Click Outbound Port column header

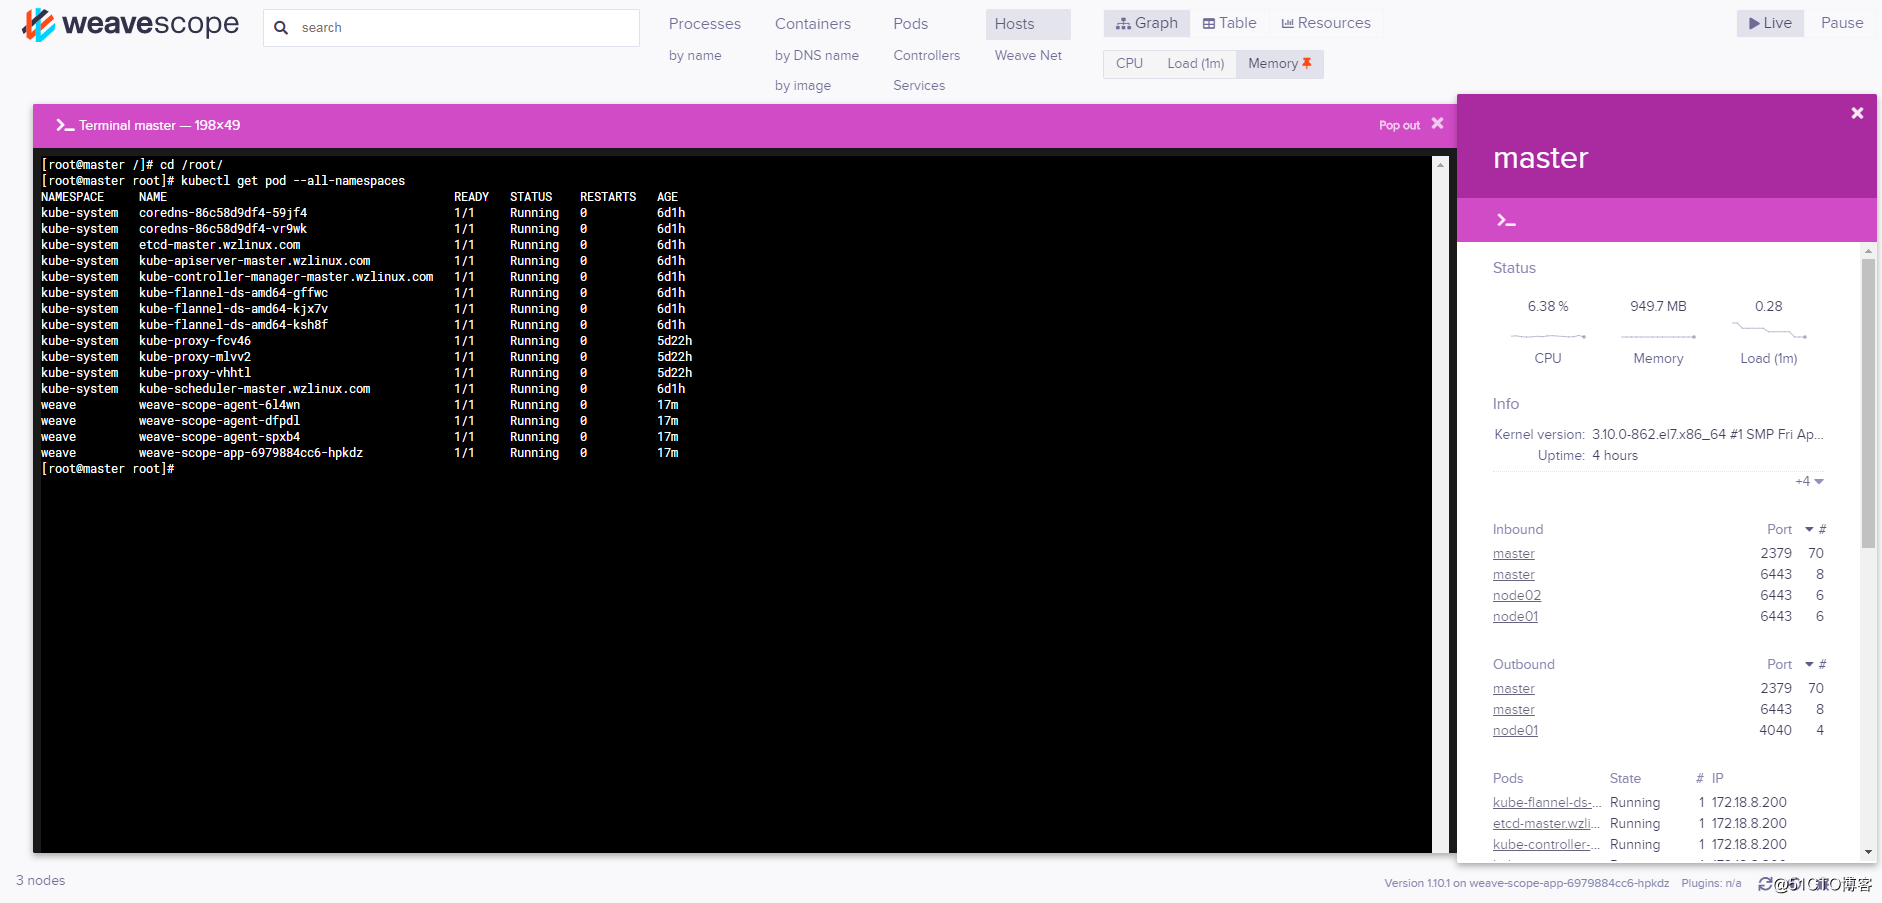(x=1779, y=664)
